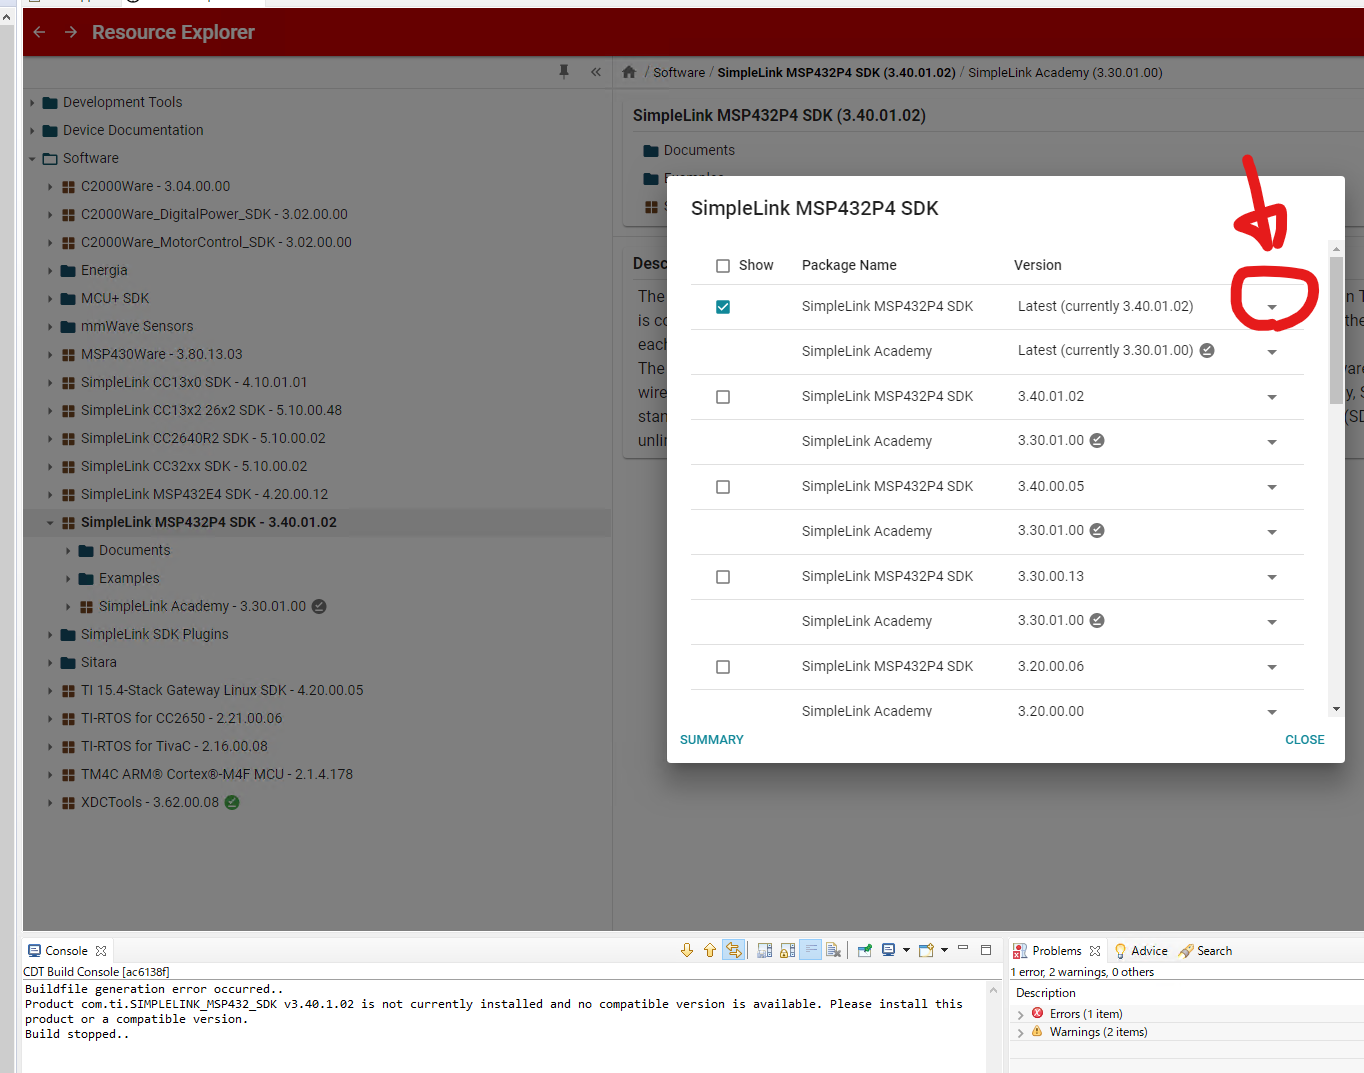Display selected console monitor icon
Viewport: 1364px width, 1073px height.
[x=888, y=950]
